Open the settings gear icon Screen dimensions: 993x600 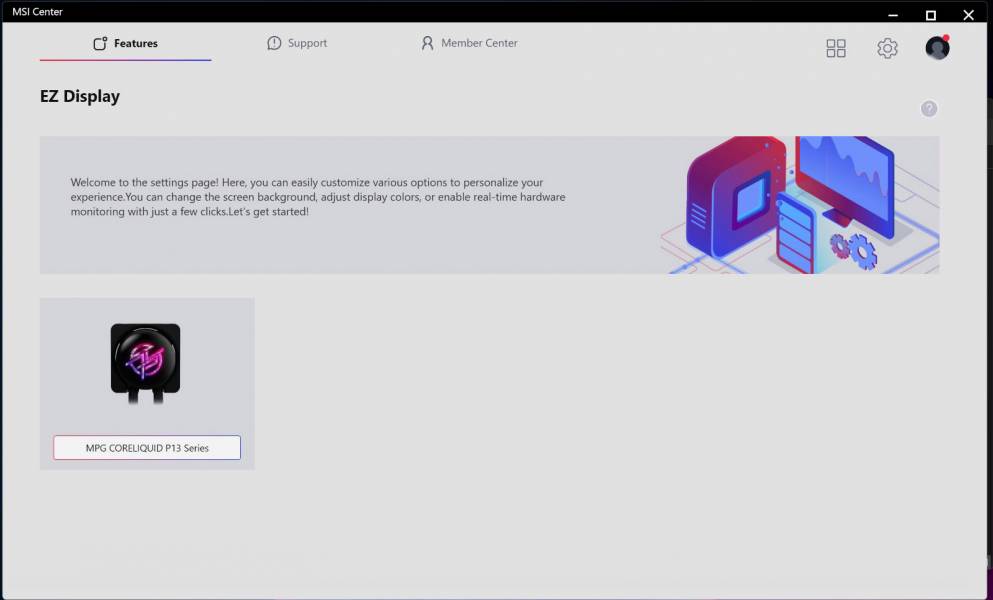[x=887, y=48]
